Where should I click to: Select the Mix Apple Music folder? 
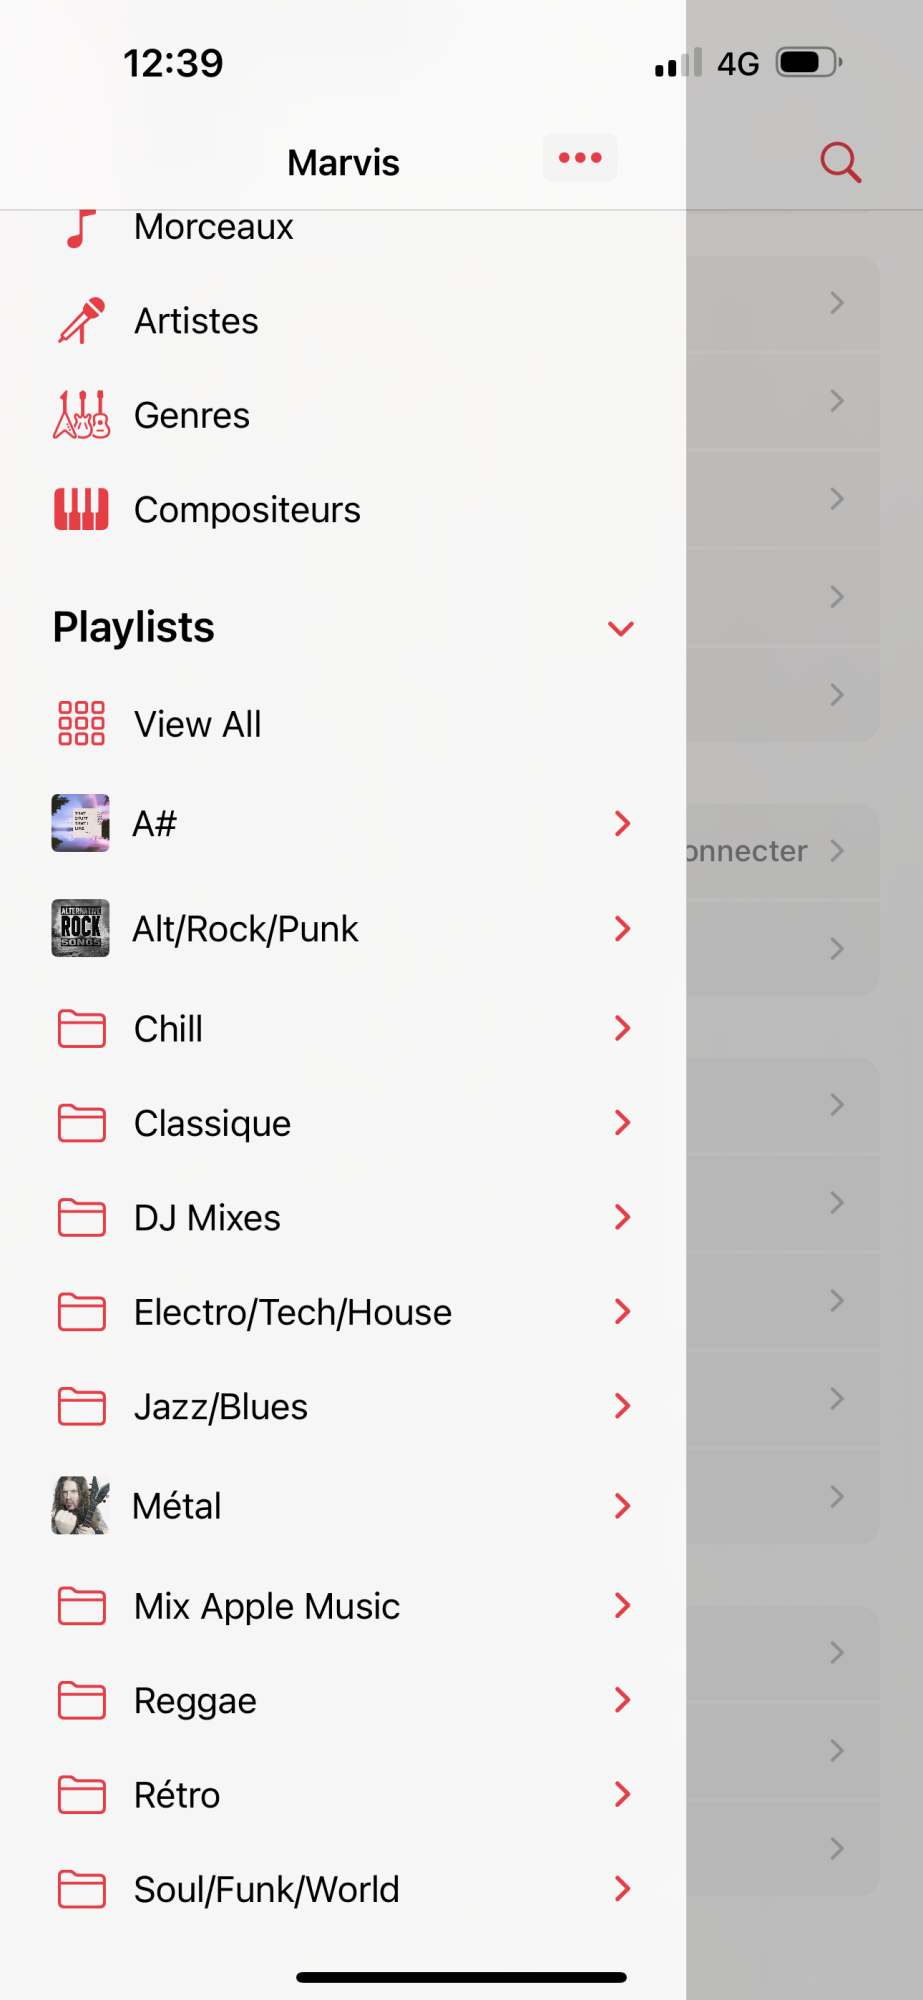click(x=266, y=1606)
